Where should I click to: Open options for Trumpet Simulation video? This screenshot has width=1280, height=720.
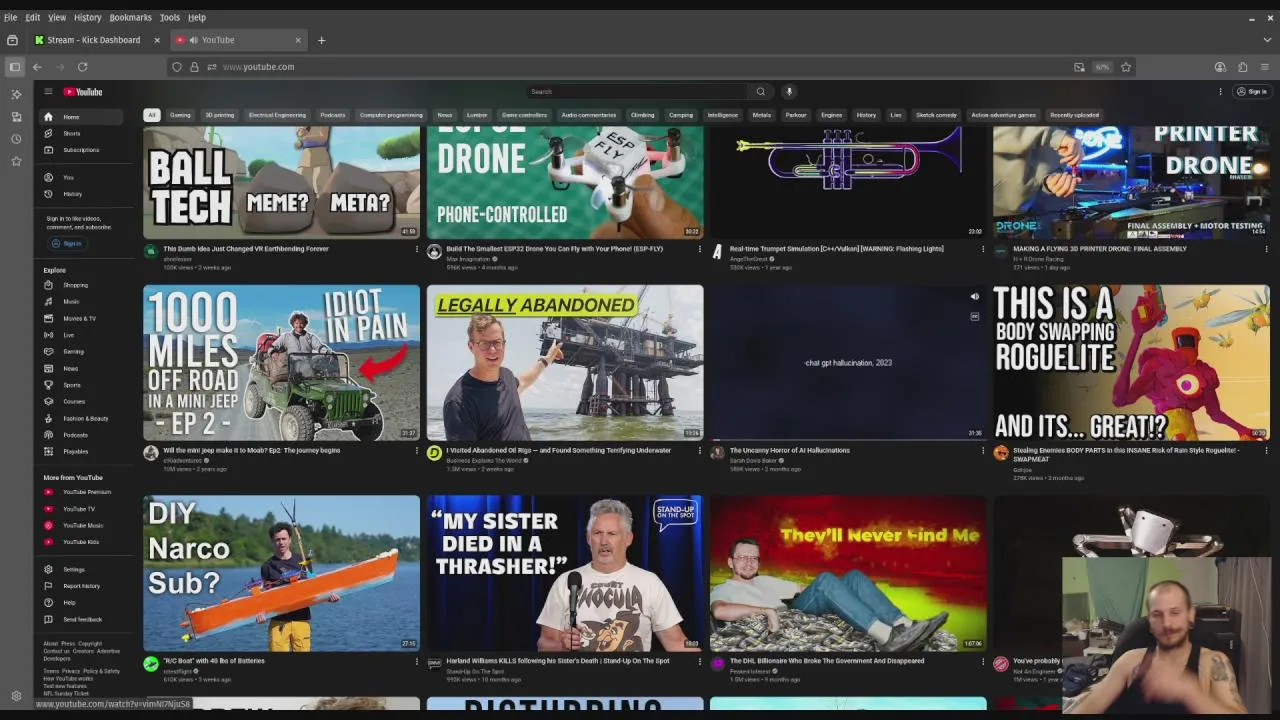(x=983, y=249)
